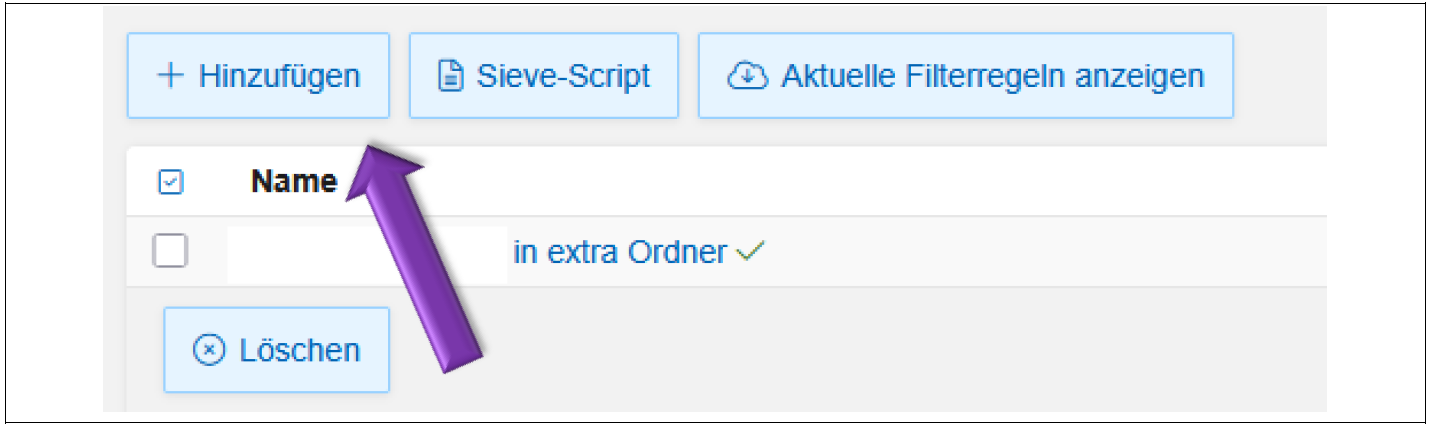1434x434 pixels.
Task: Click gray toolbar area right of Aktuelle Filterregeln button
Action: 1280,76
